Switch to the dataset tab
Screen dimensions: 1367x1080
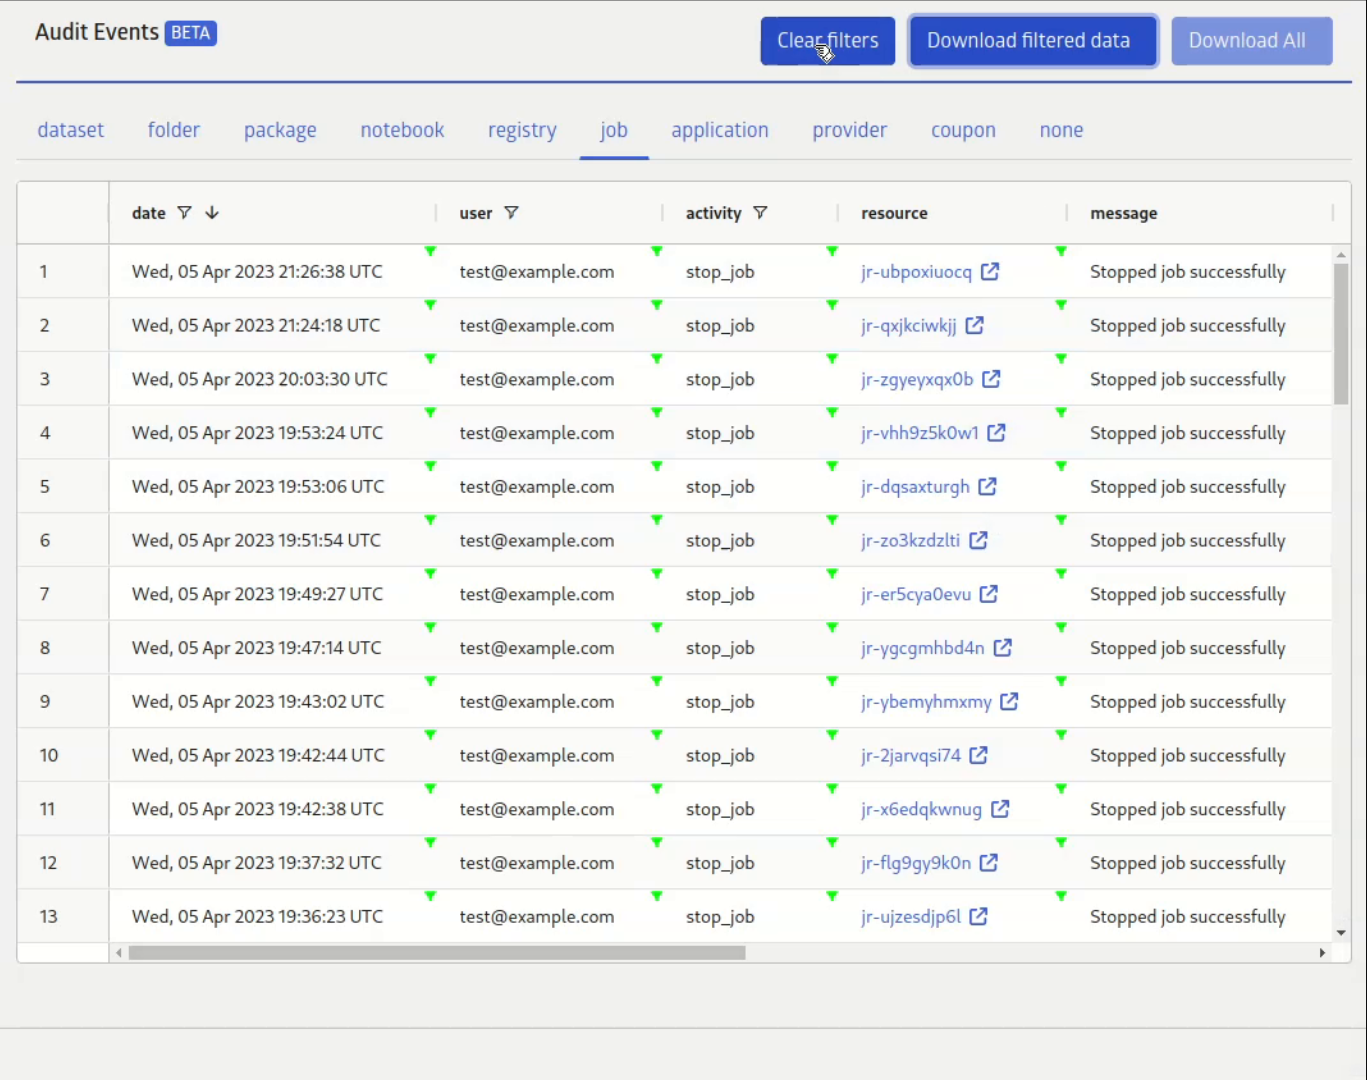(71, 130)
